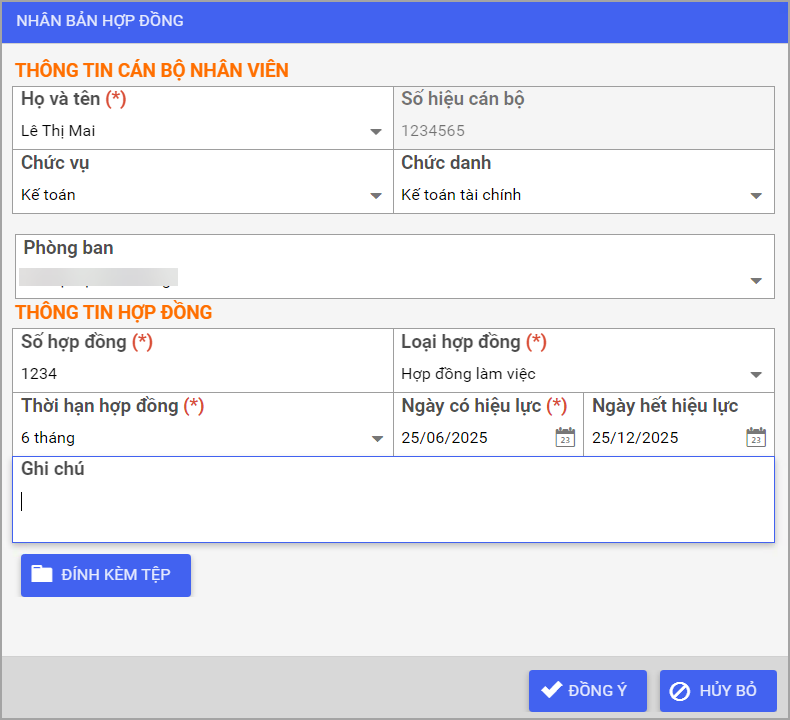Expand the Họ và tên dropdown

point(376,131)
